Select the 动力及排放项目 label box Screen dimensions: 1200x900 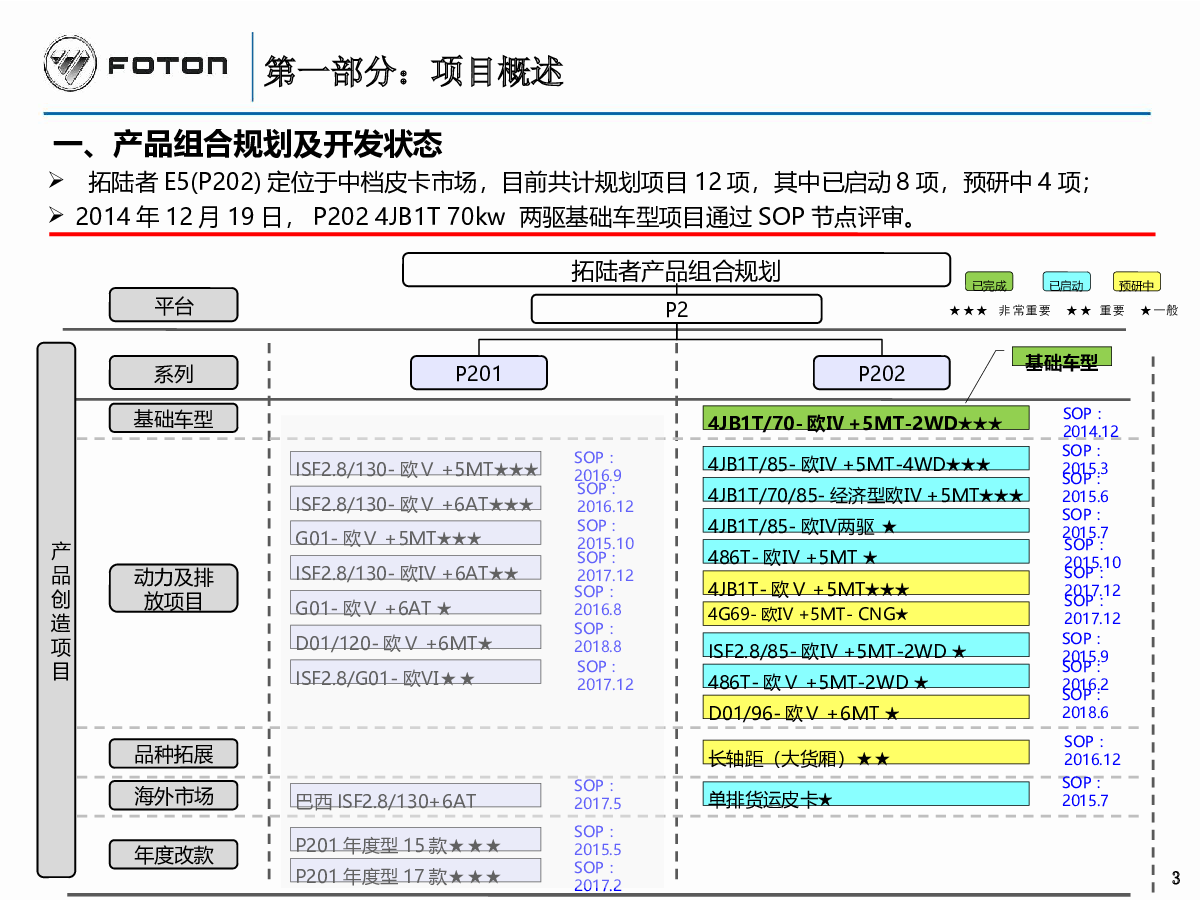(x=174, y=588)
